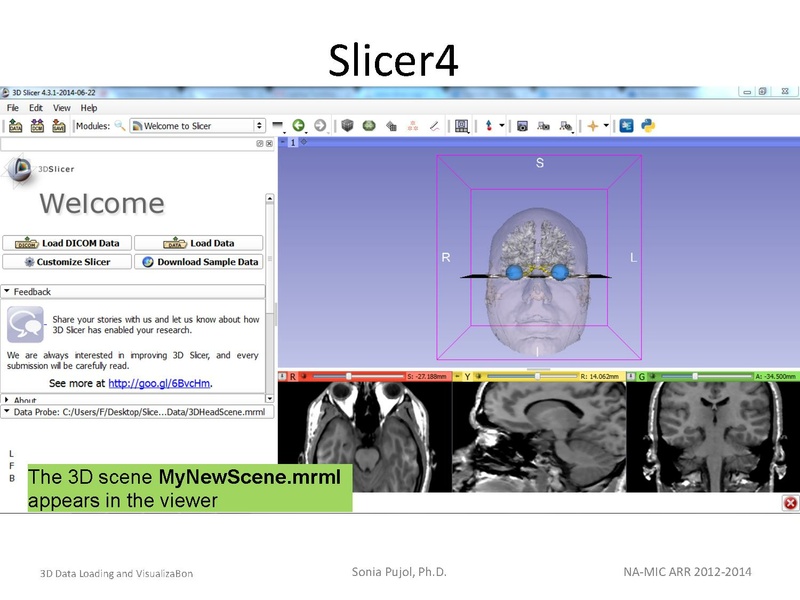Click the Load Data button
Screen dimensions: 800x600
pyautogui.click(x=198, y=243)
